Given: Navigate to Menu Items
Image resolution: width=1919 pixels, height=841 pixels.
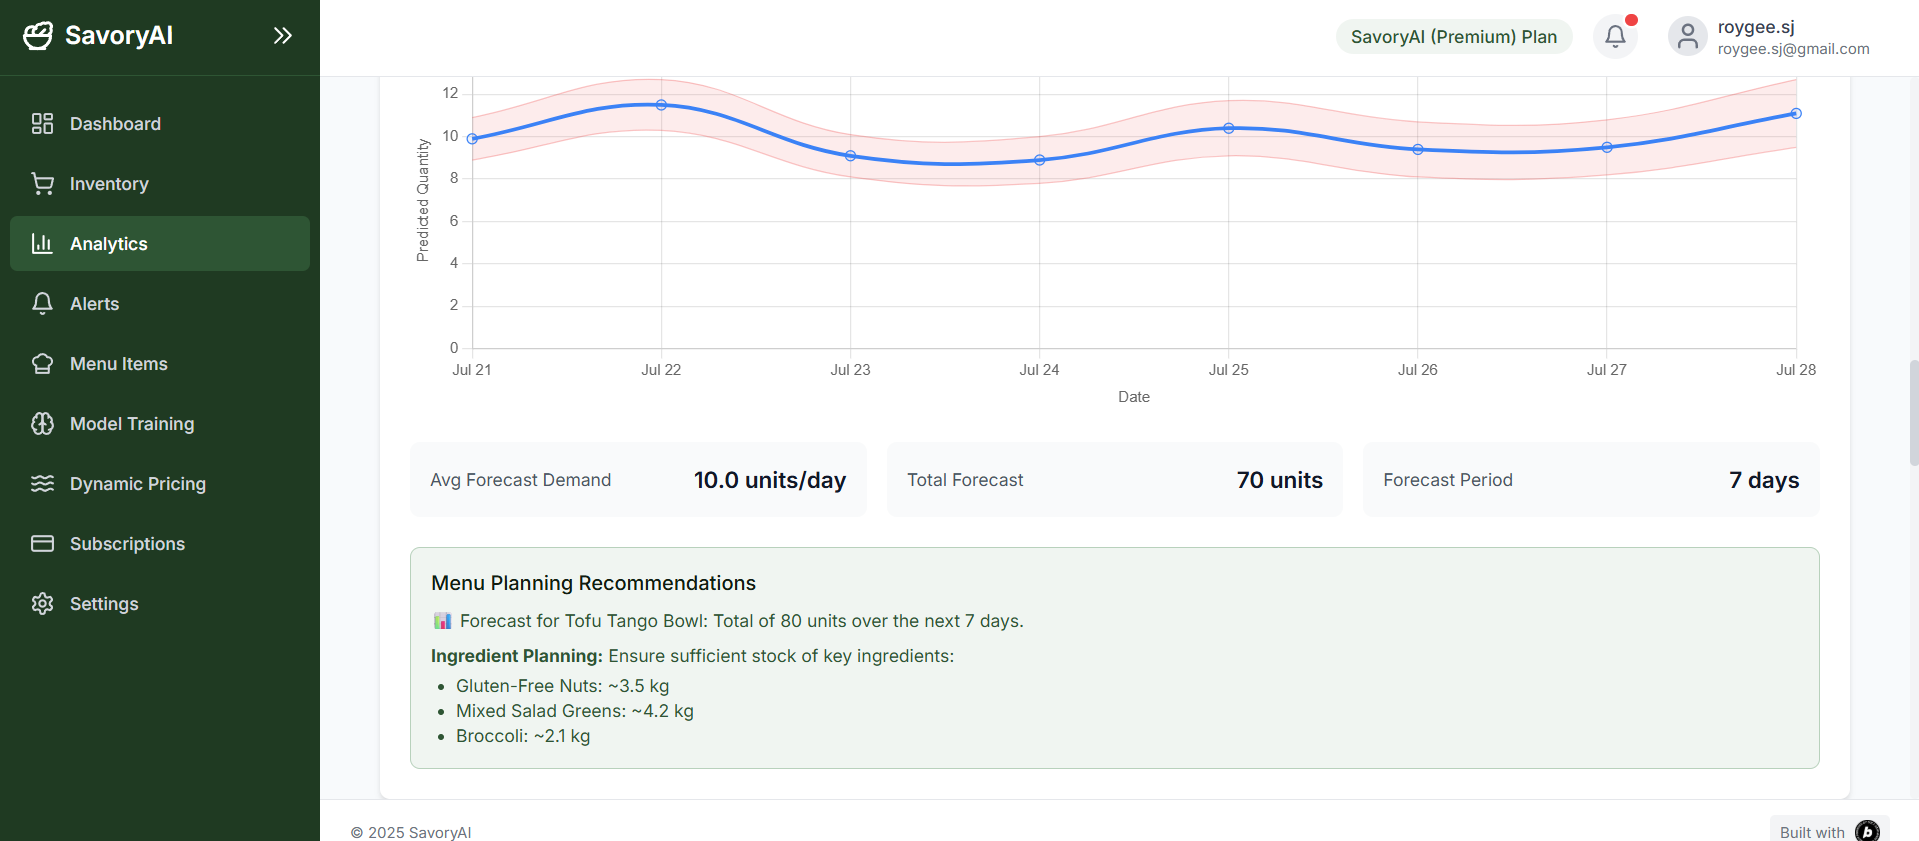Looking at the screenshot, I should 160,364.
